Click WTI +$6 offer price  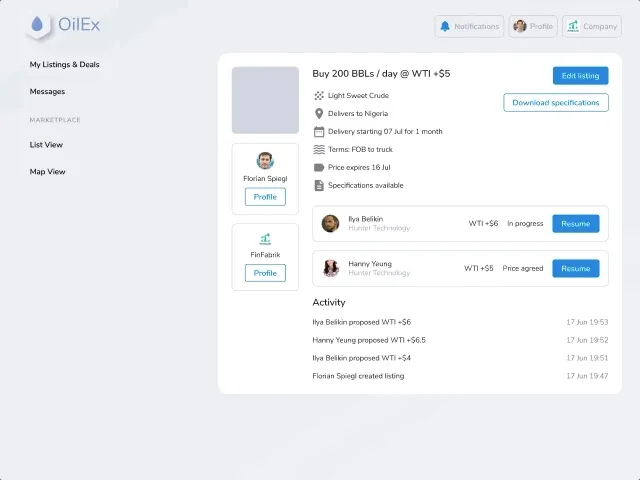(483, 224)
